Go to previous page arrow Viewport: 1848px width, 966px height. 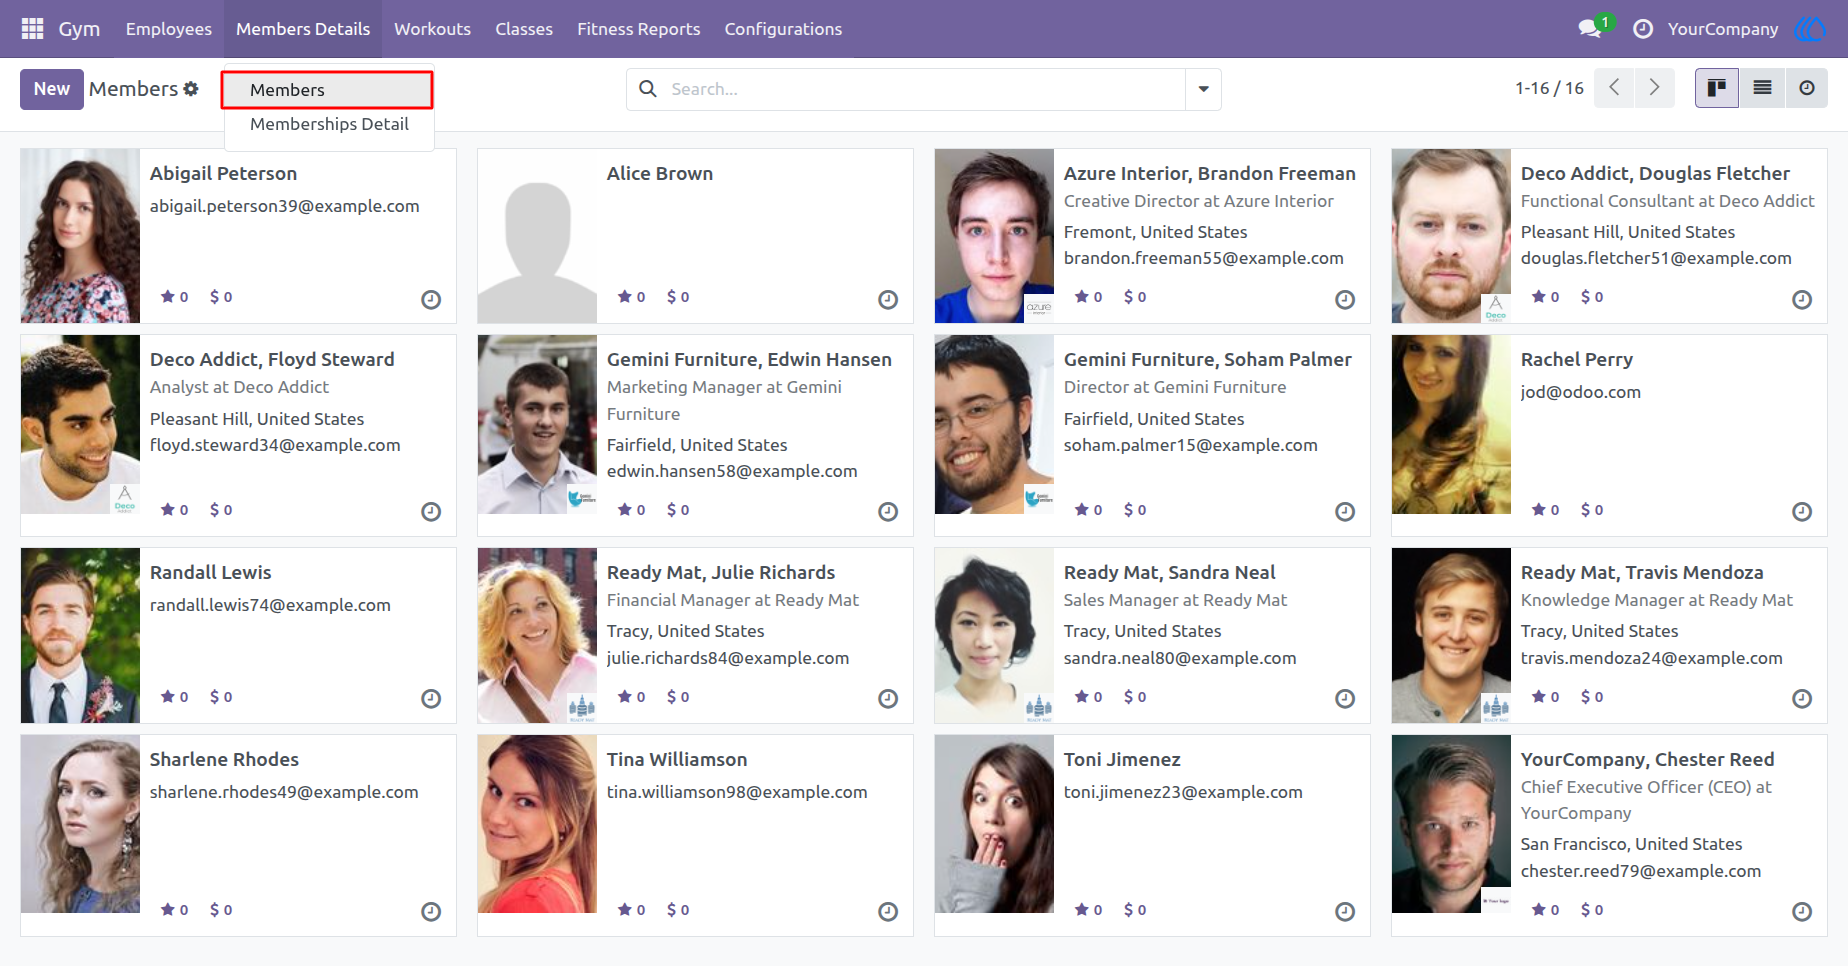[x=1614, y=88]
